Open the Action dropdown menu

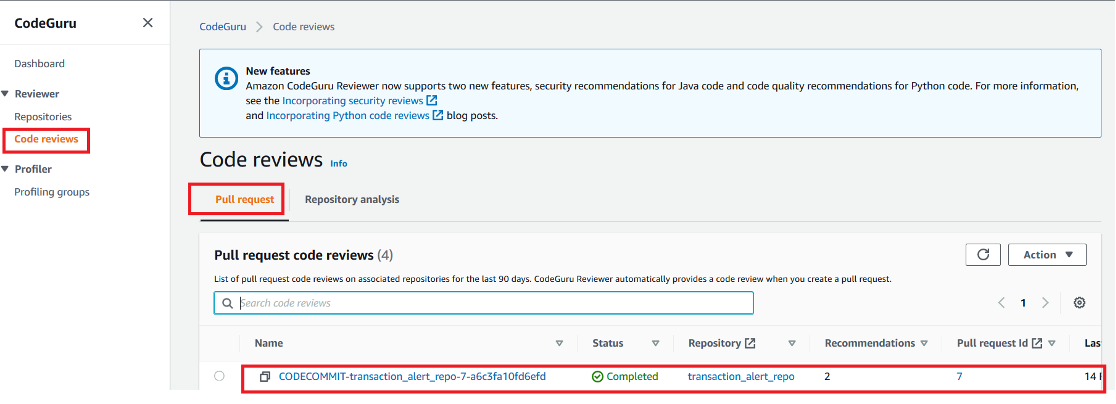[1047, 255]
